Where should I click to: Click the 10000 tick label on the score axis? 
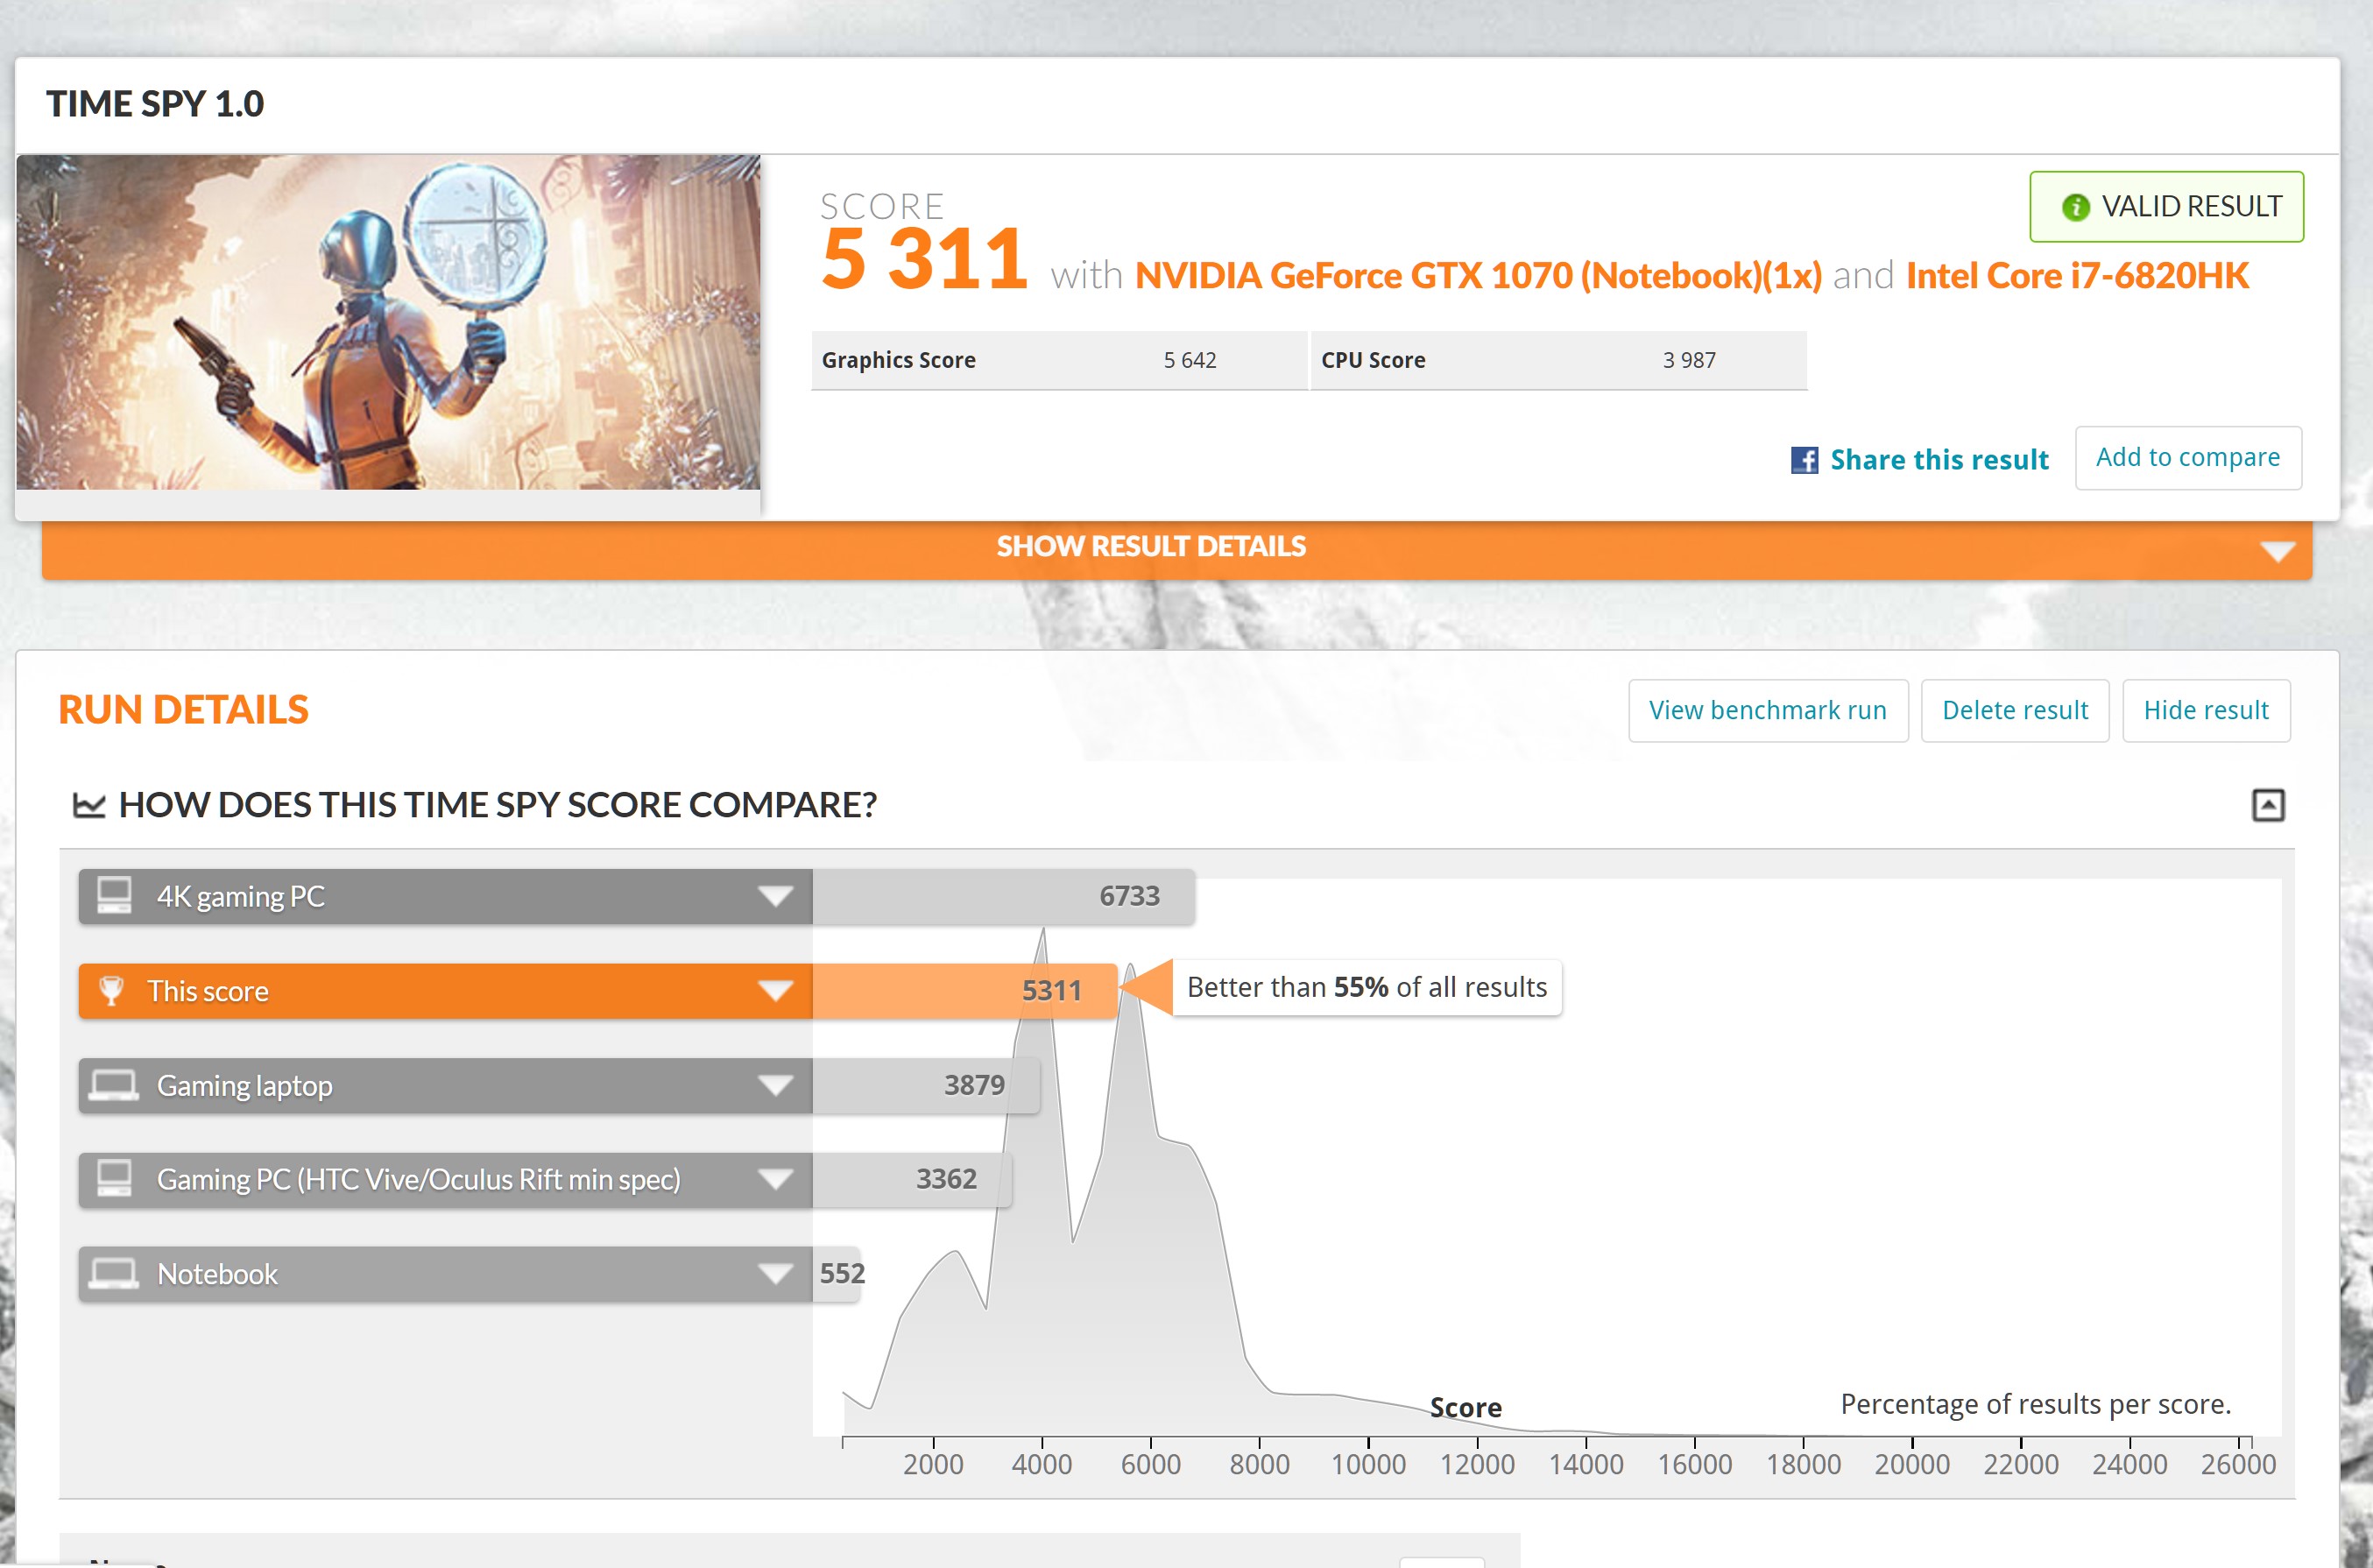click(1368, 1465)
